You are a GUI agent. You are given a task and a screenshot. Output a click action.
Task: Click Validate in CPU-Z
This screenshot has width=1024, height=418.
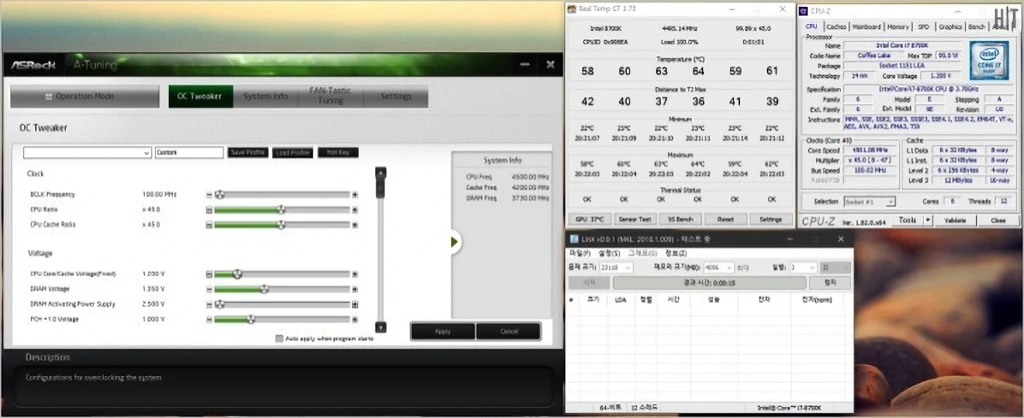pos(955,221)
